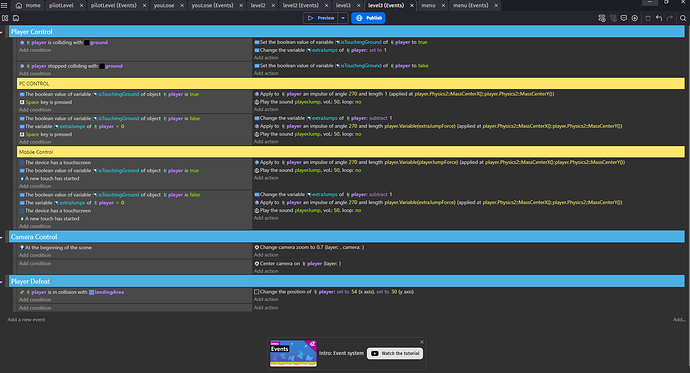Close the level3 scene tab

359,5
